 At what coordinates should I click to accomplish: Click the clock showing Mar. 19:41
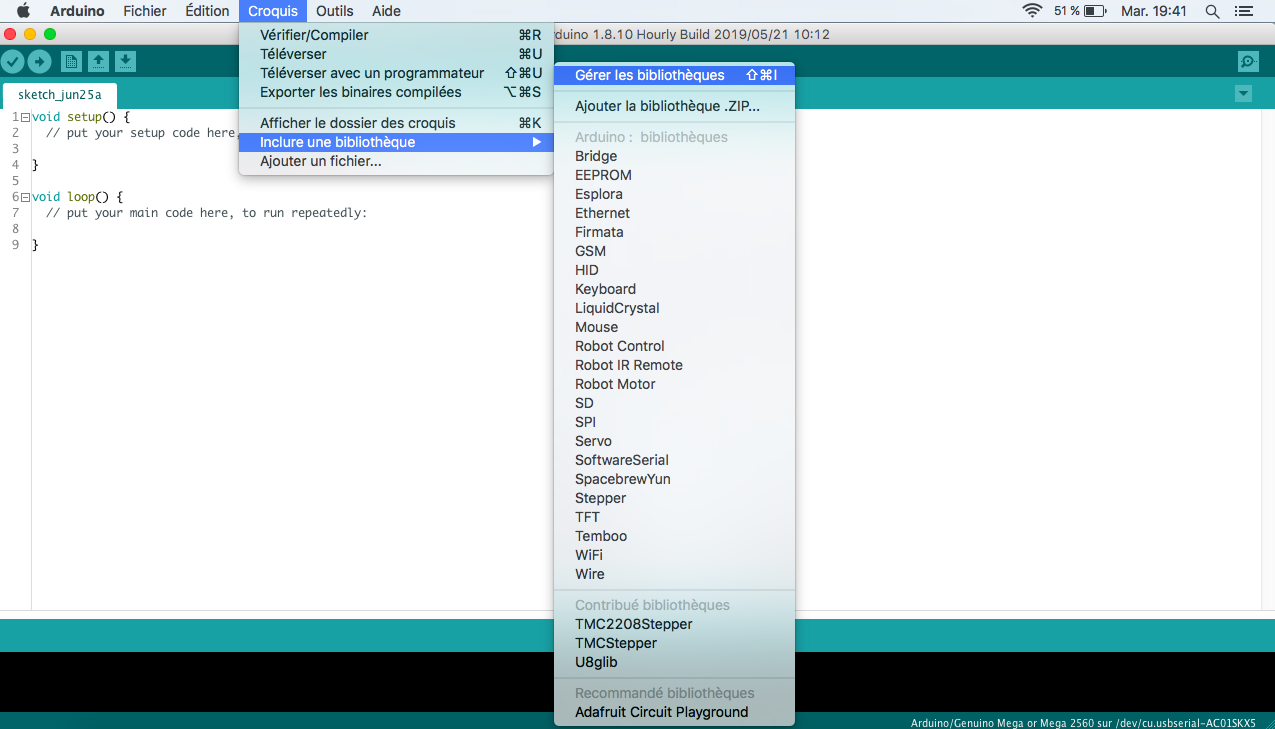point(1154,11)
